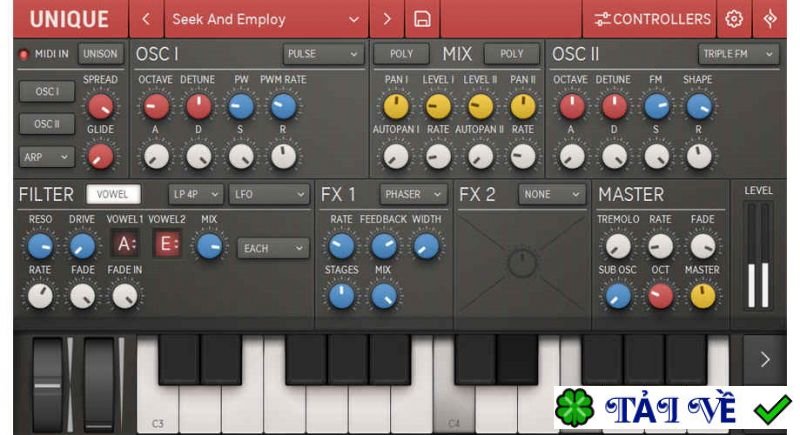Click the TREMOLO knob
This screenshot has height=435, width=800.
coord(618,246)
